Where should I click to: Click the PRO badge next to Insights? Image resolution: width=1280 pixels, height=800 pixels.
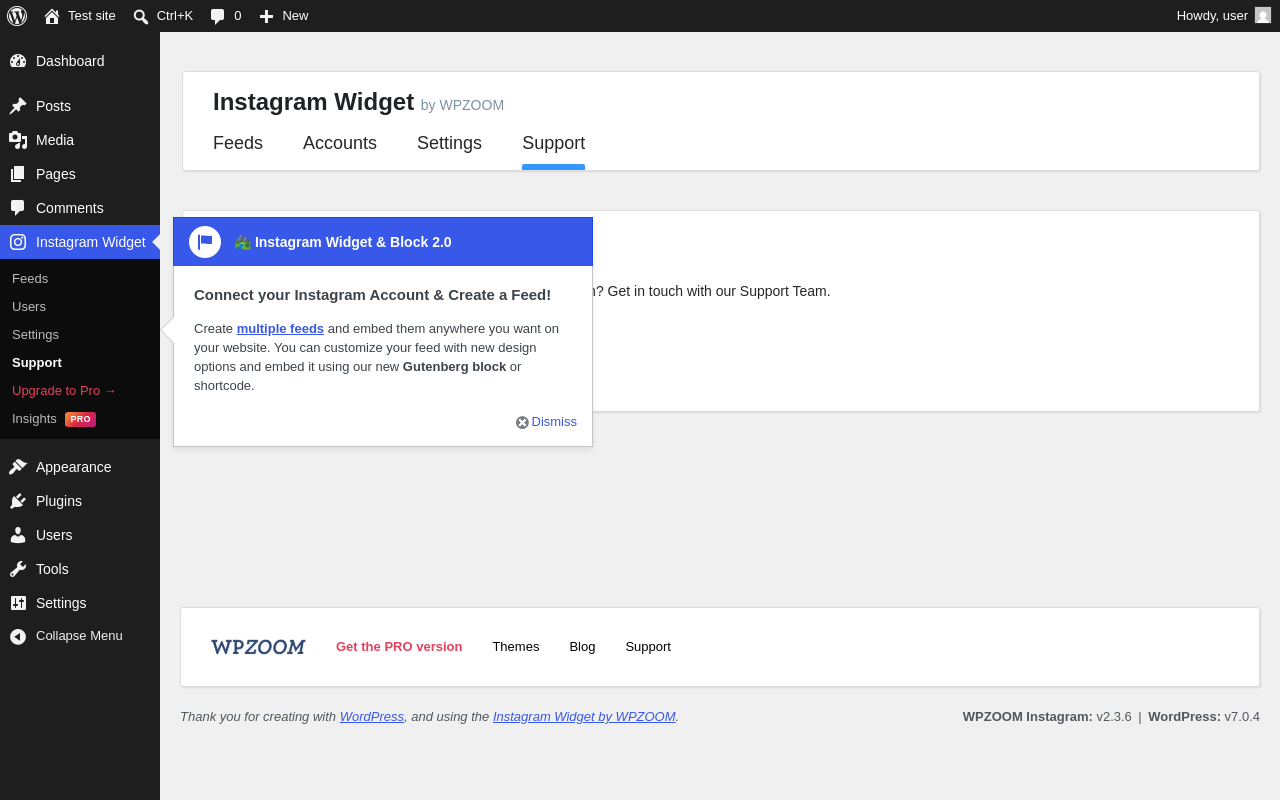(x=80, y=419)
